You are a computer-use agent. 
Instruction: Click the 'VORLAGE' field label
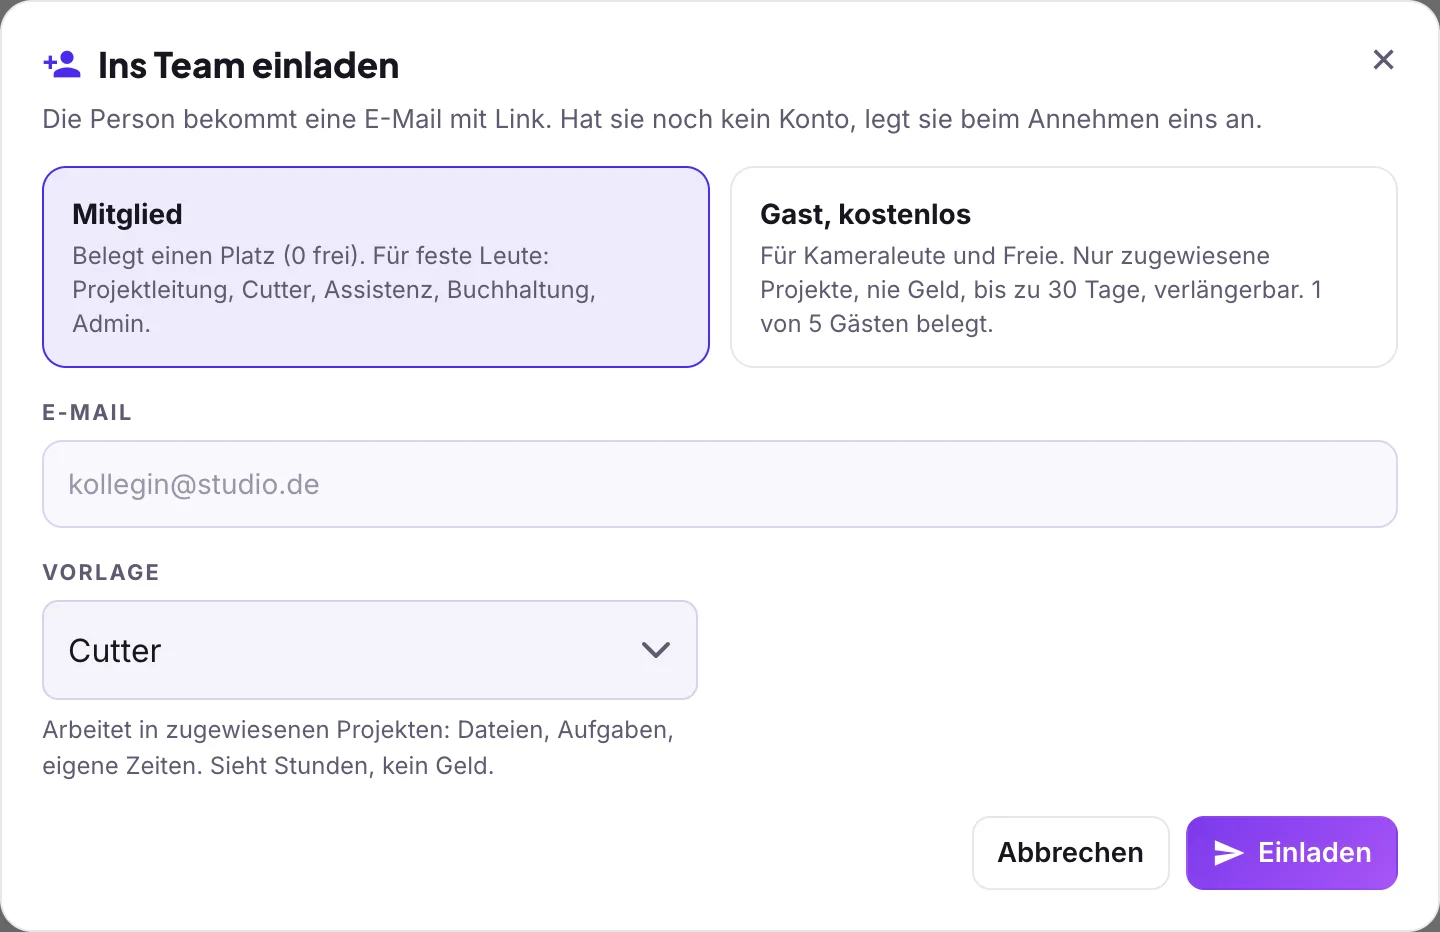[101, 573]
